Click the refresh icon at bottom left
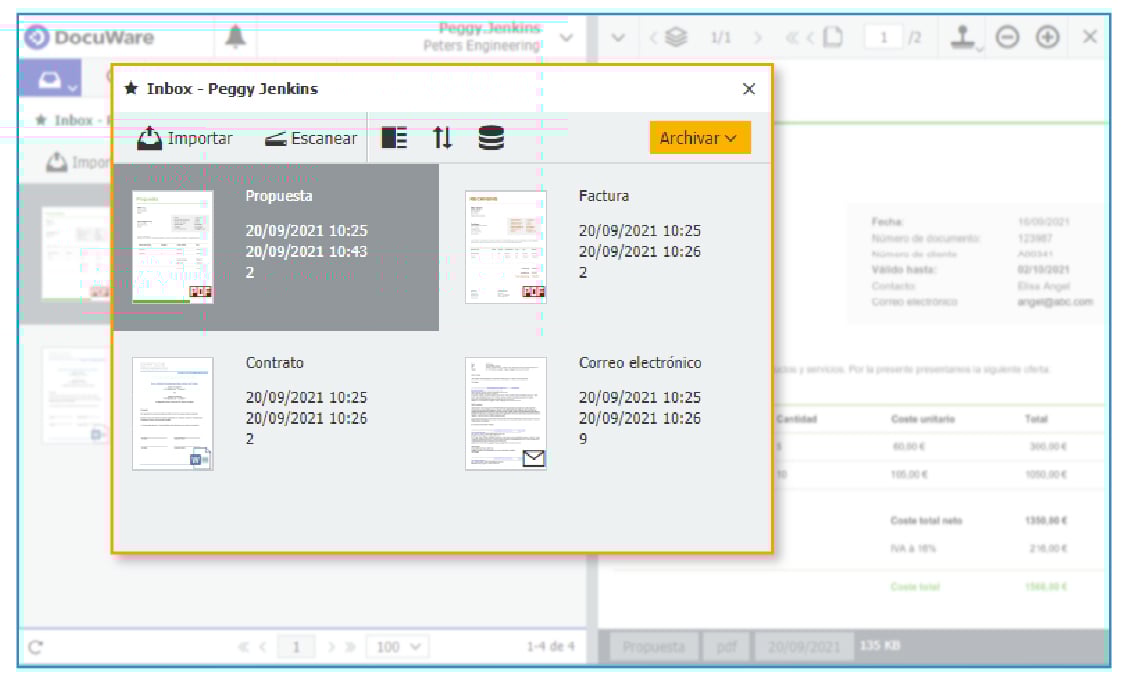The image size is (1129, 684). tap(36, 647)
